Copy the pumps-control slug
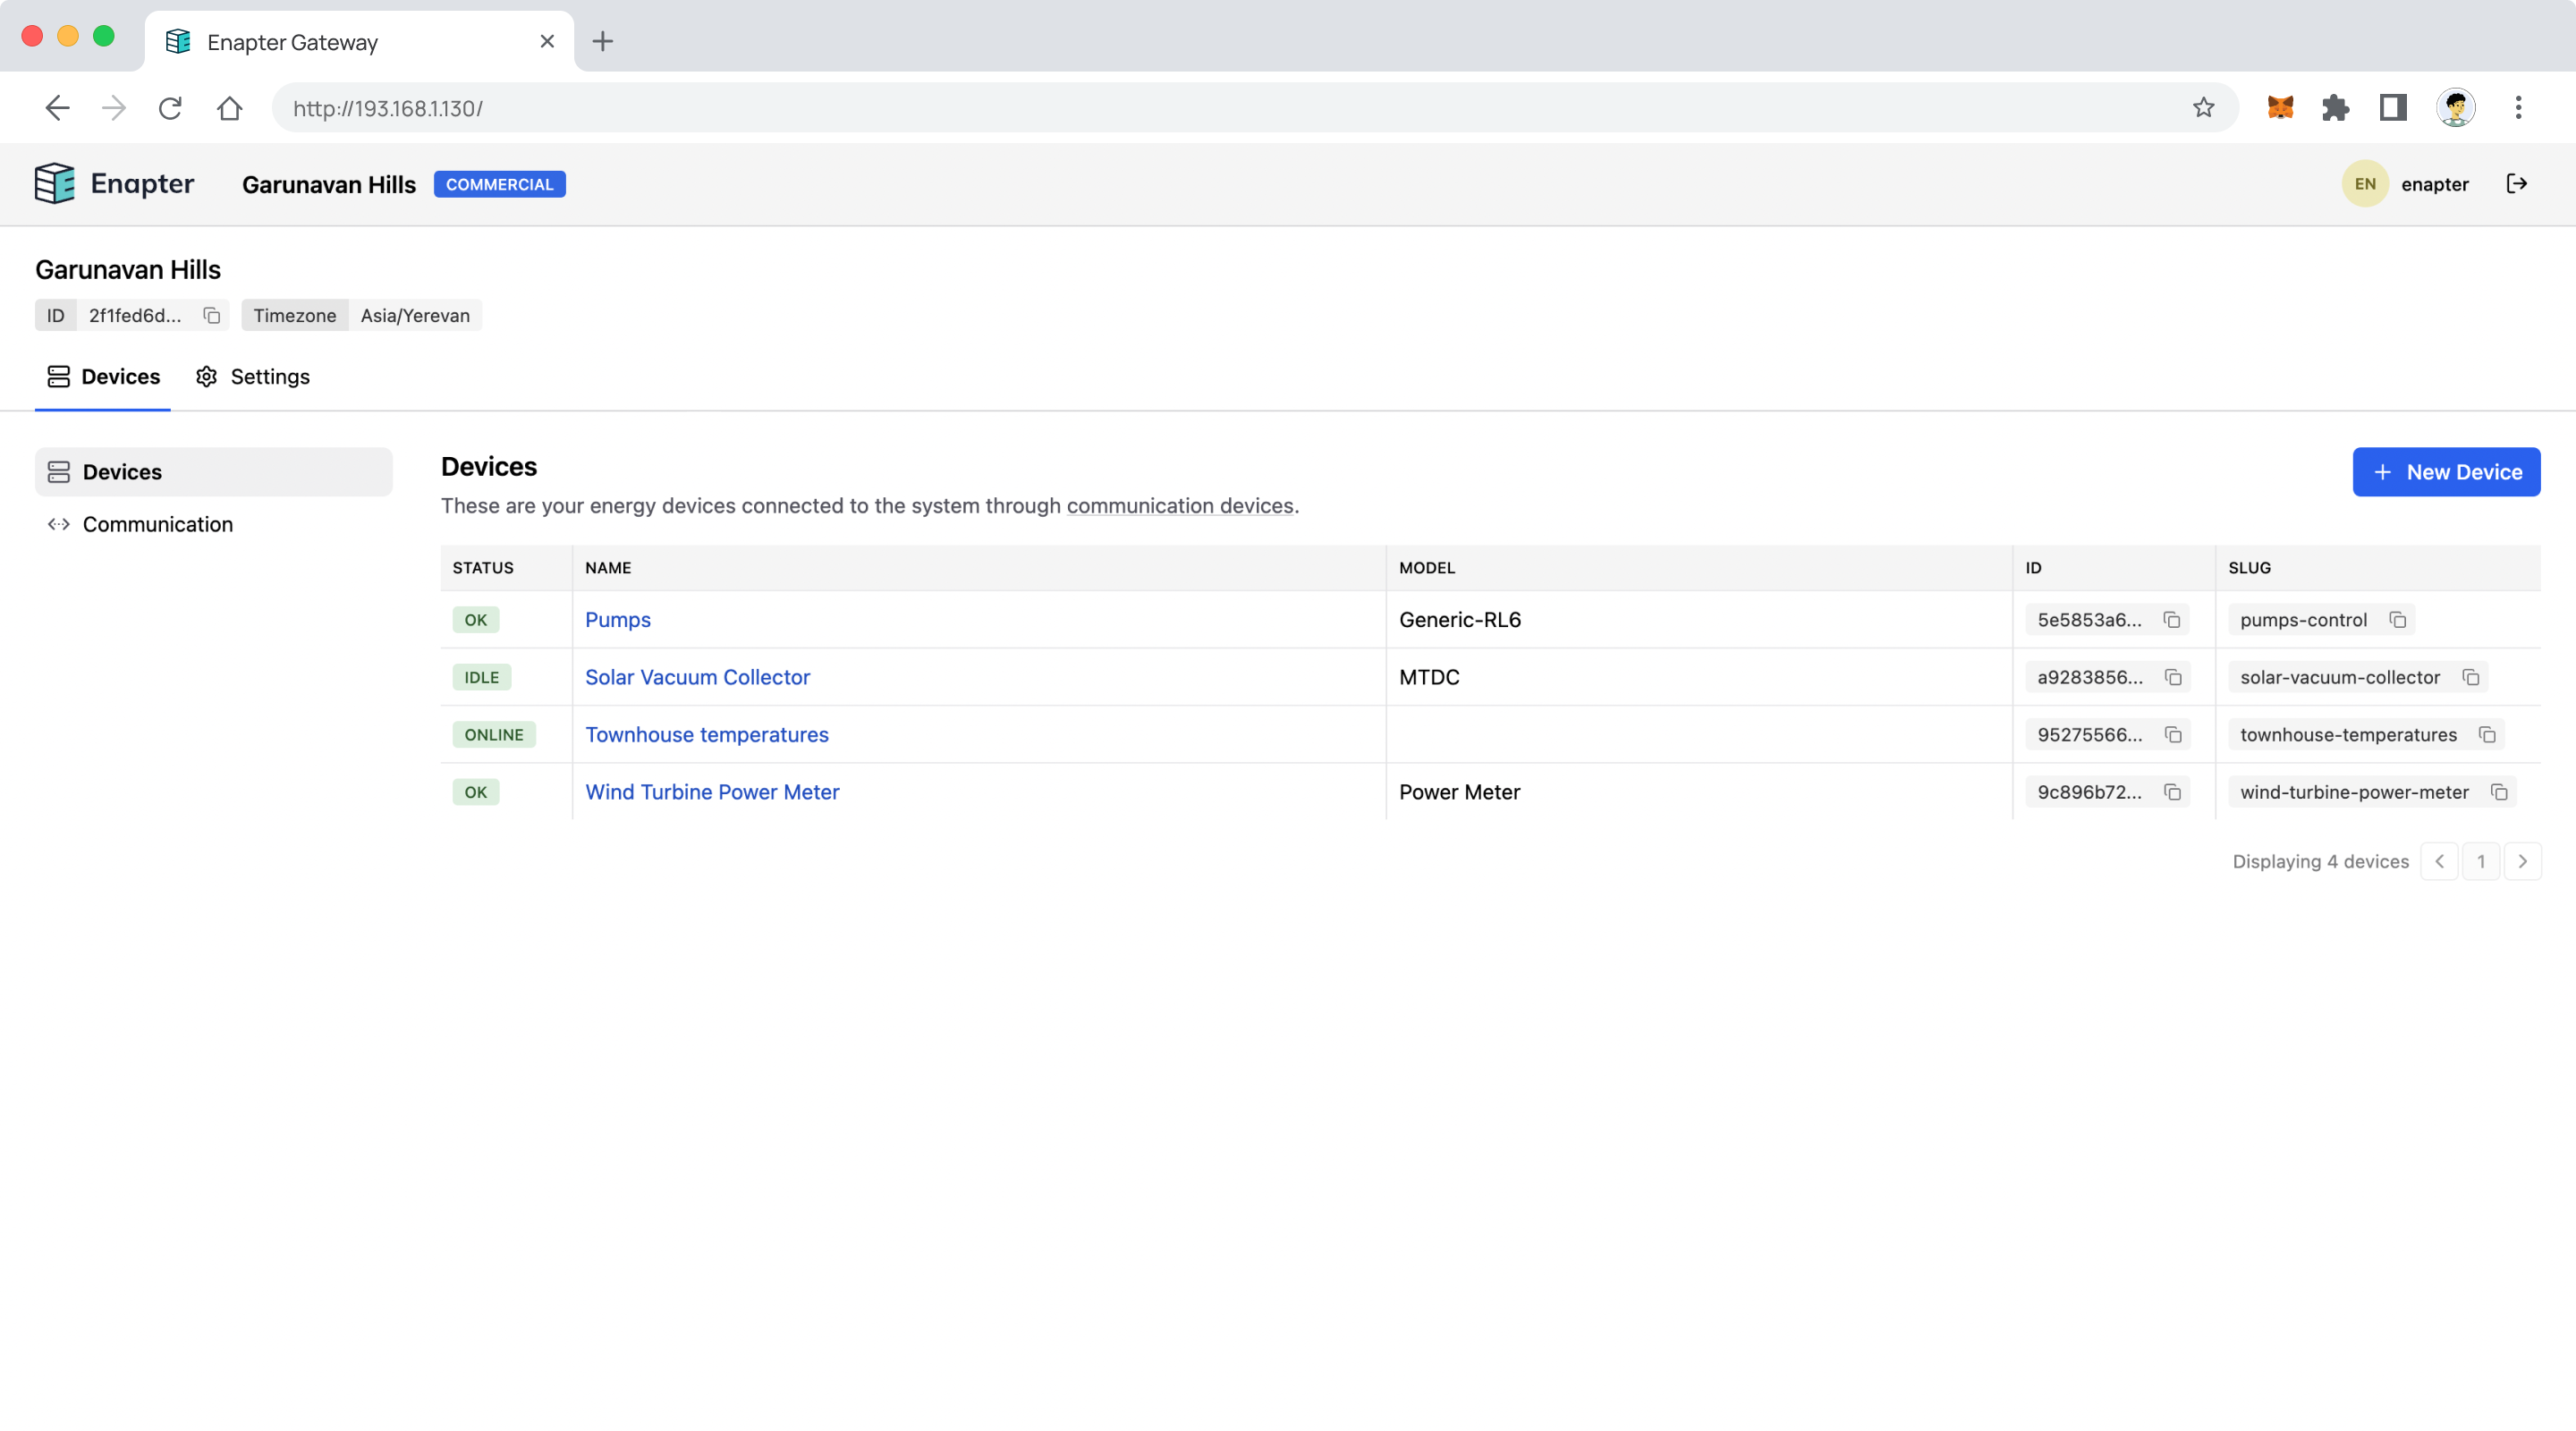The image size is (2576, 1431). pos(2397,620)
